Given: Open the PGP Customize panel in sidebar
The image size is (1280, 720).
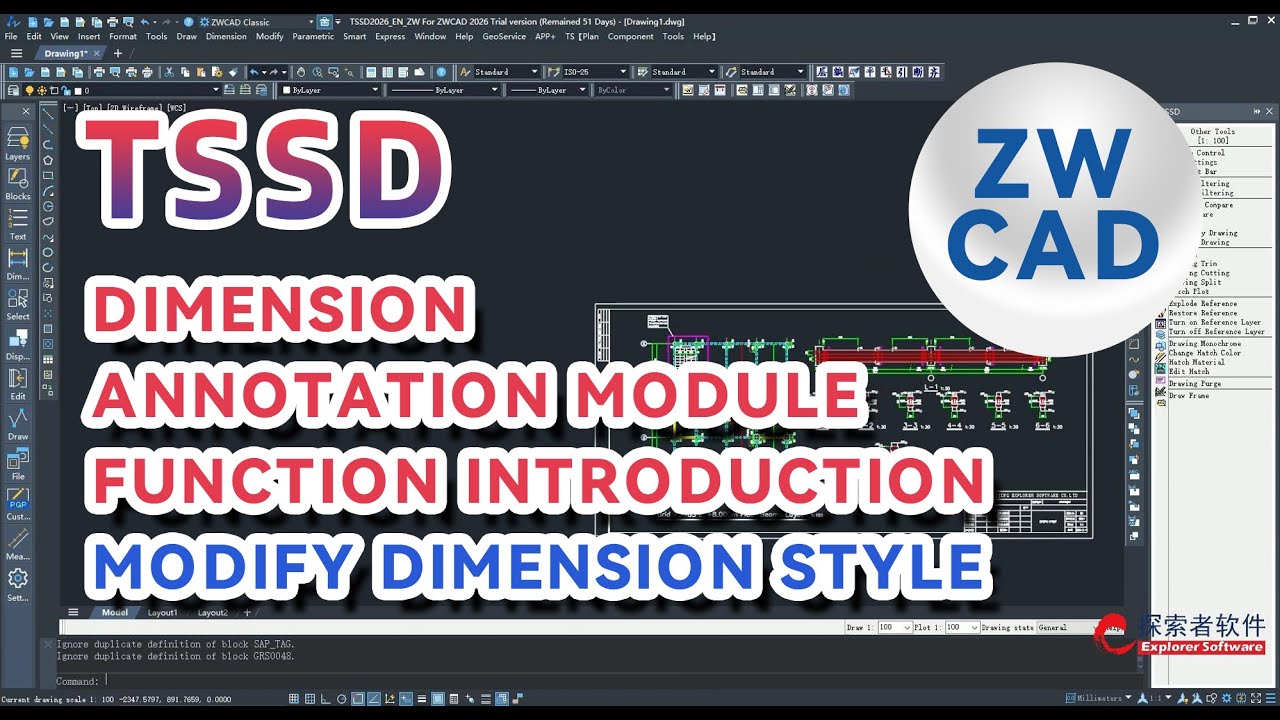Looking at the screenshot, I should click(x=17, y=504).
